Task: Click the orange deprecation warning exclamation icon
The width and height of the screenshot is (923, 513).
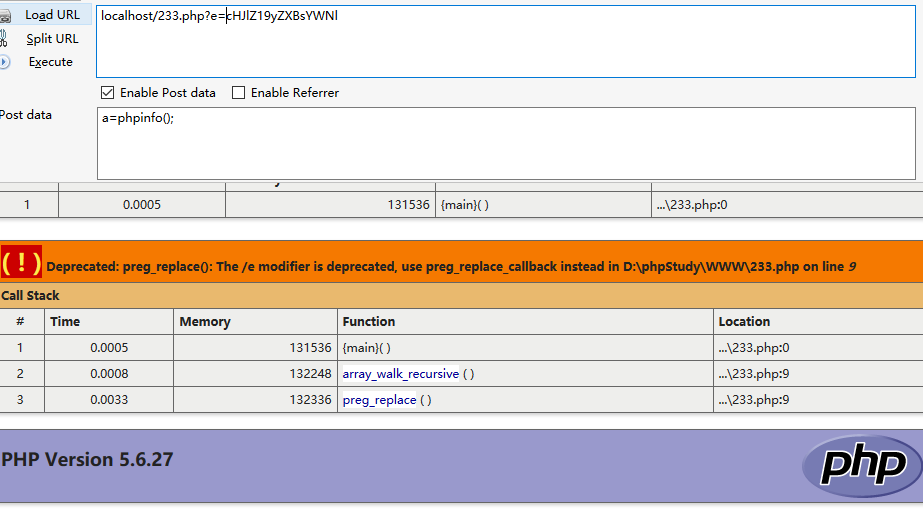Action: point(21,264)
